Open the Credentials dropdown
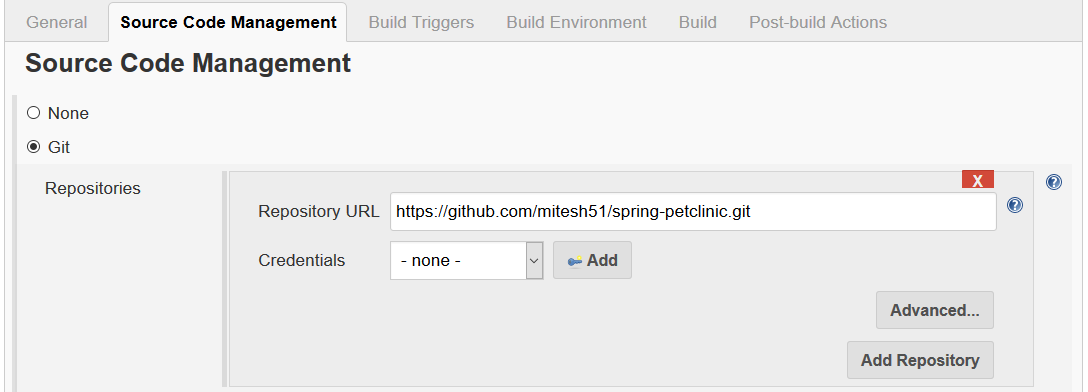This screenshot has height=392, width=1088. pyautogui.click(x=466, y=260)
